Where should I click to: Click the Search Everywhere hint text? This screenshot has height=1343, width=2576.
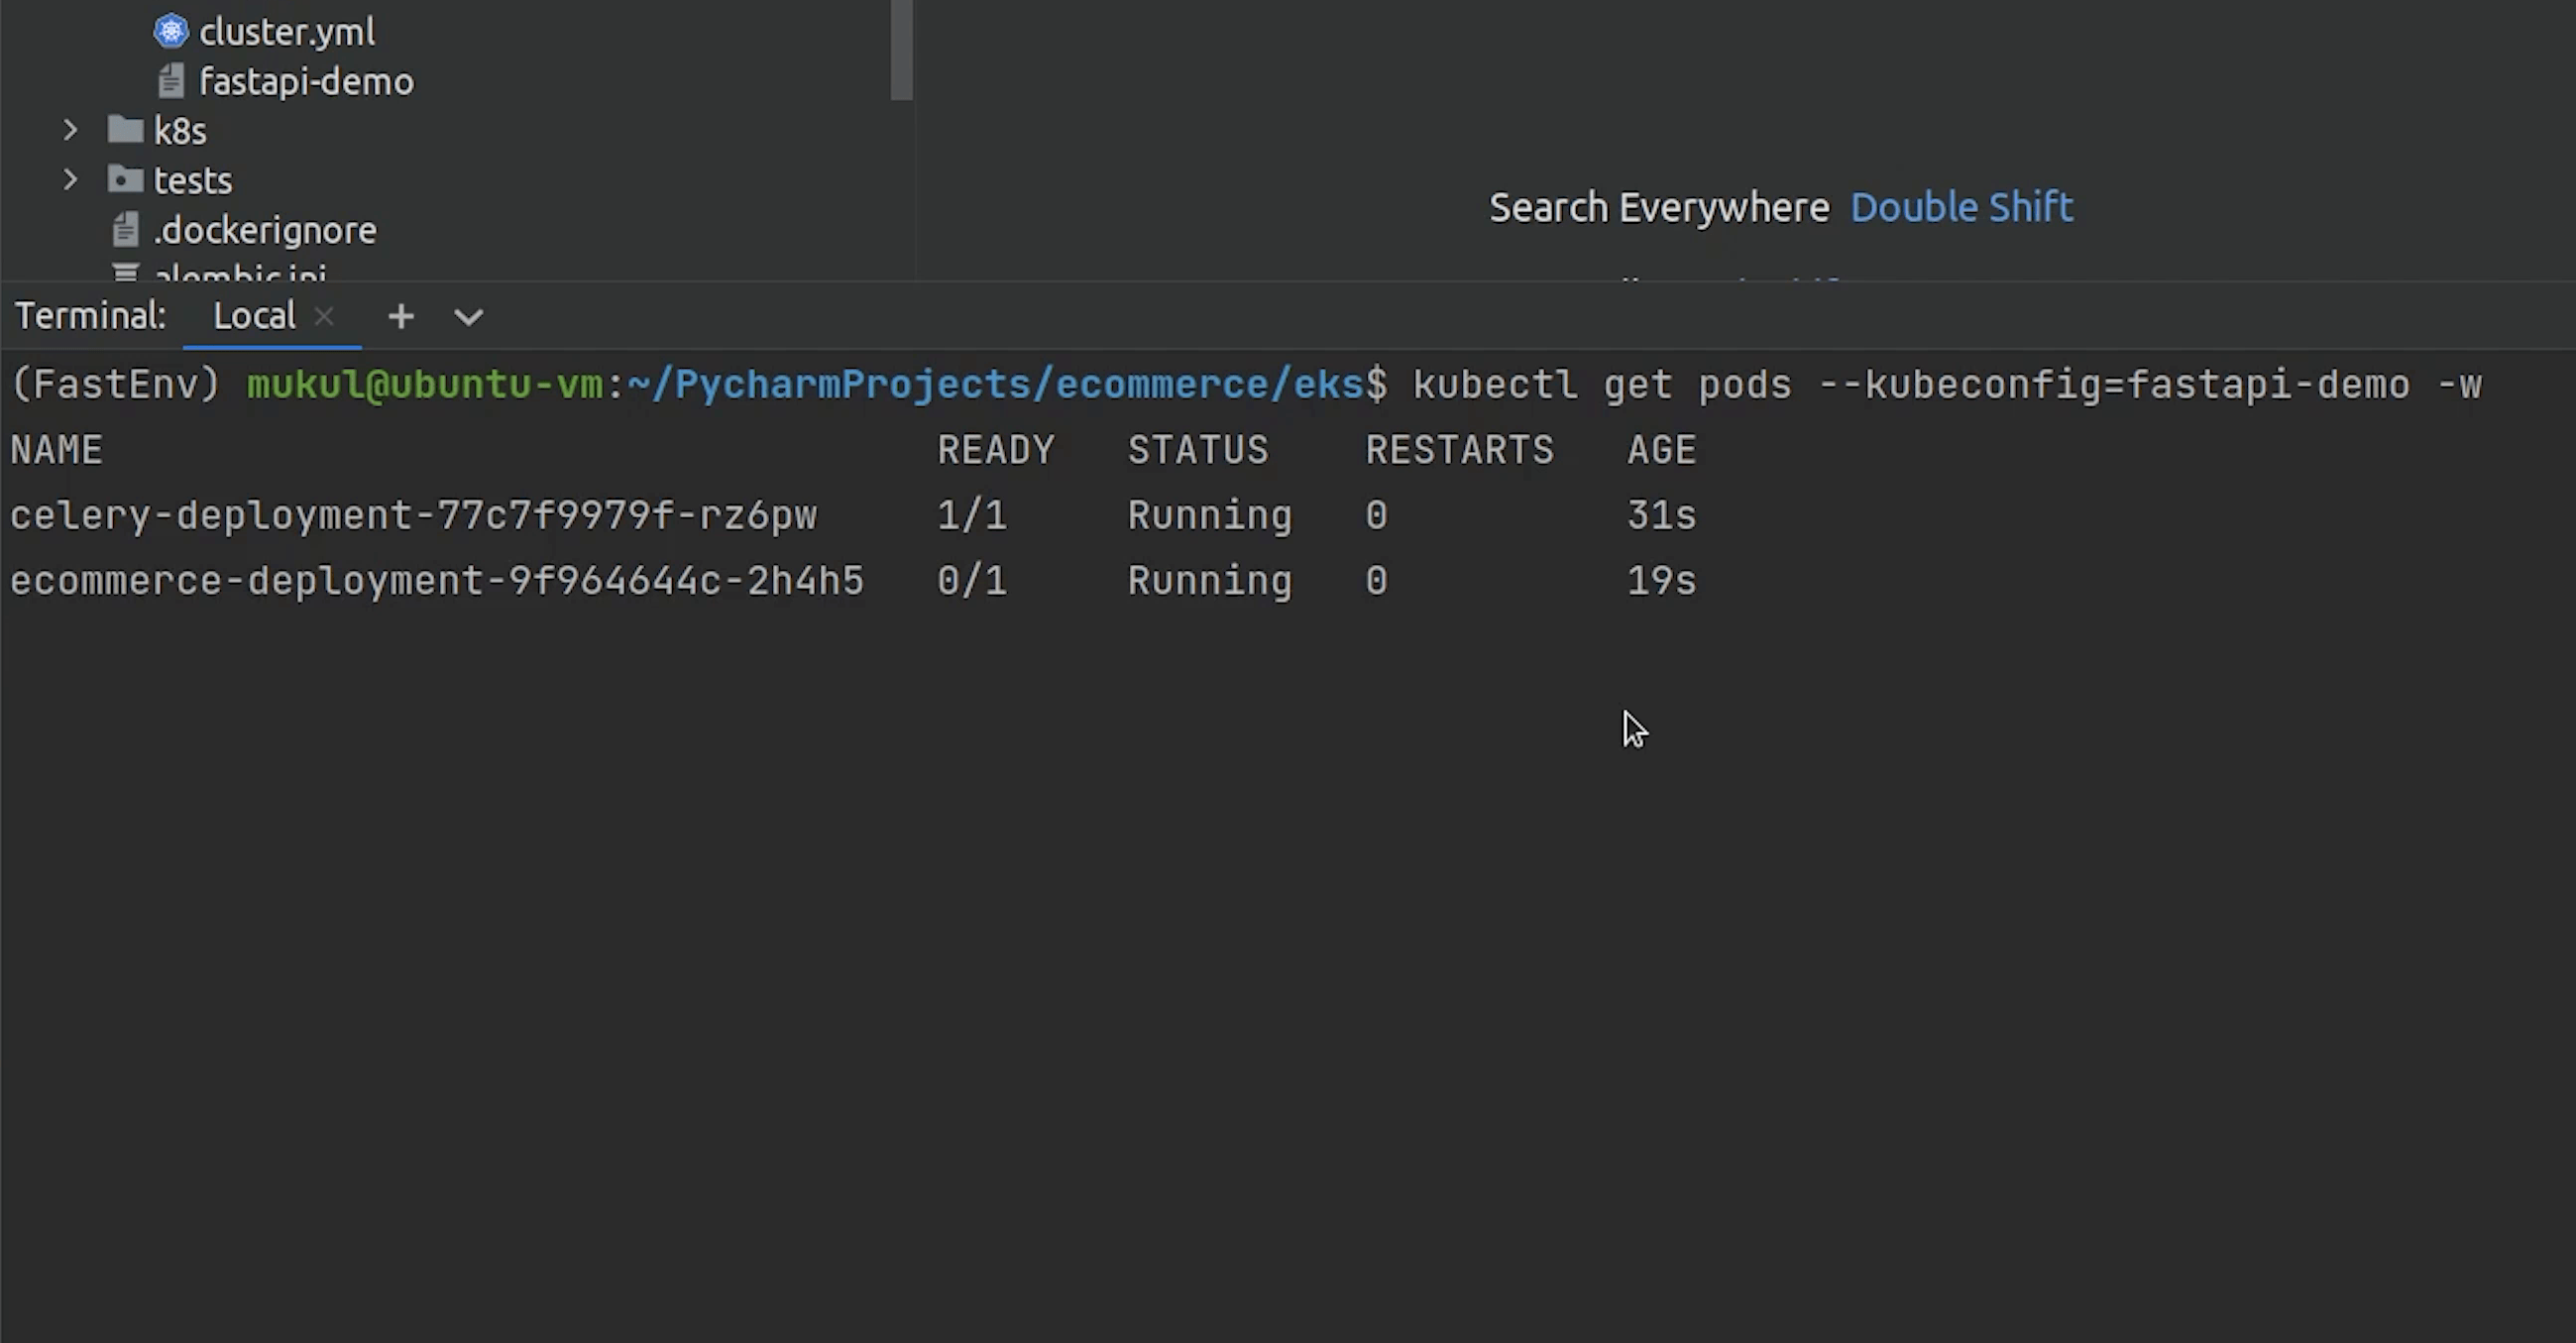(x=1659, y=207)
